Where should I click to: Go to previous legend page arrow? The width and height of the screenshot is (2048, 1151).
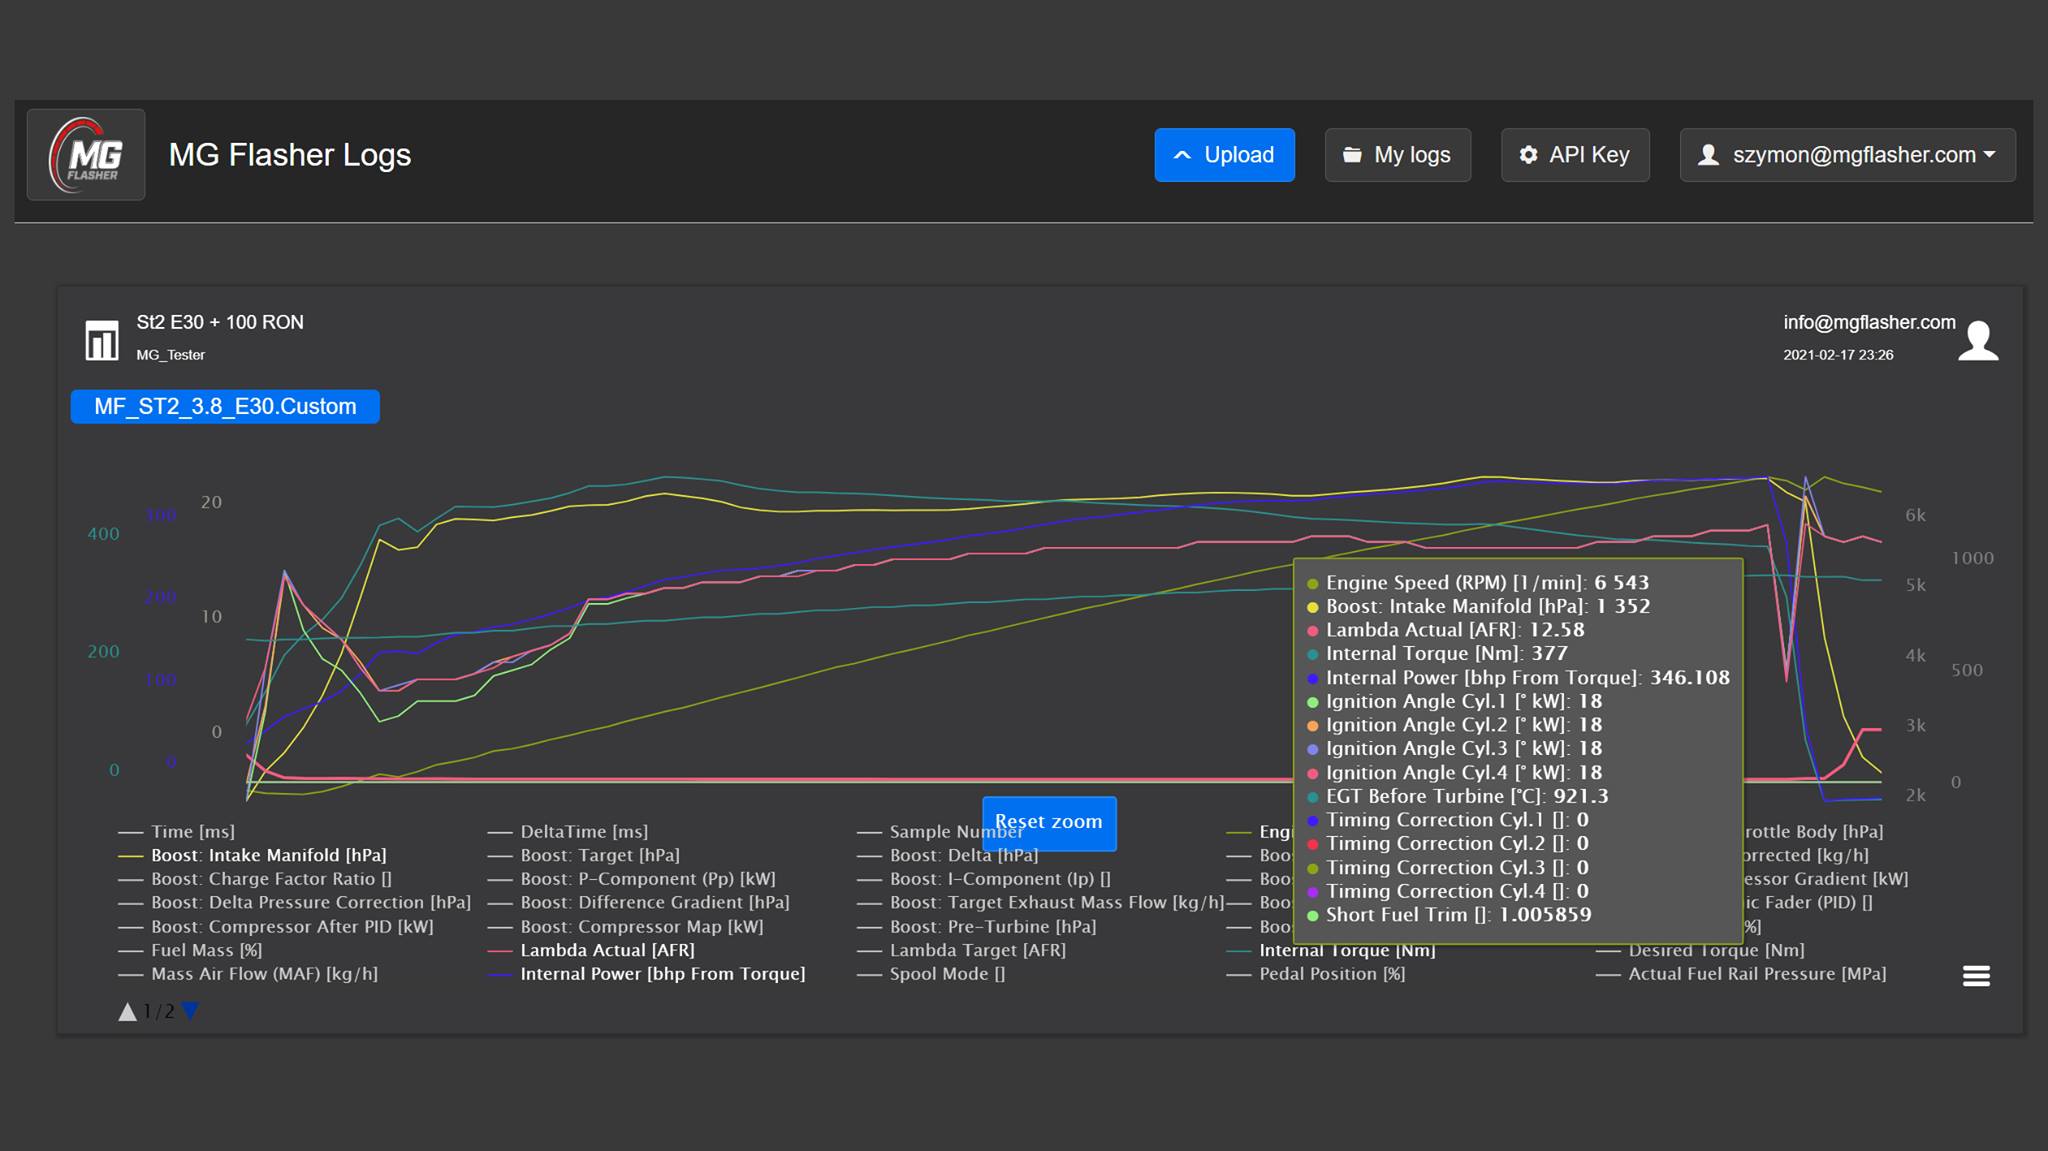click(x=128, y=1012)
